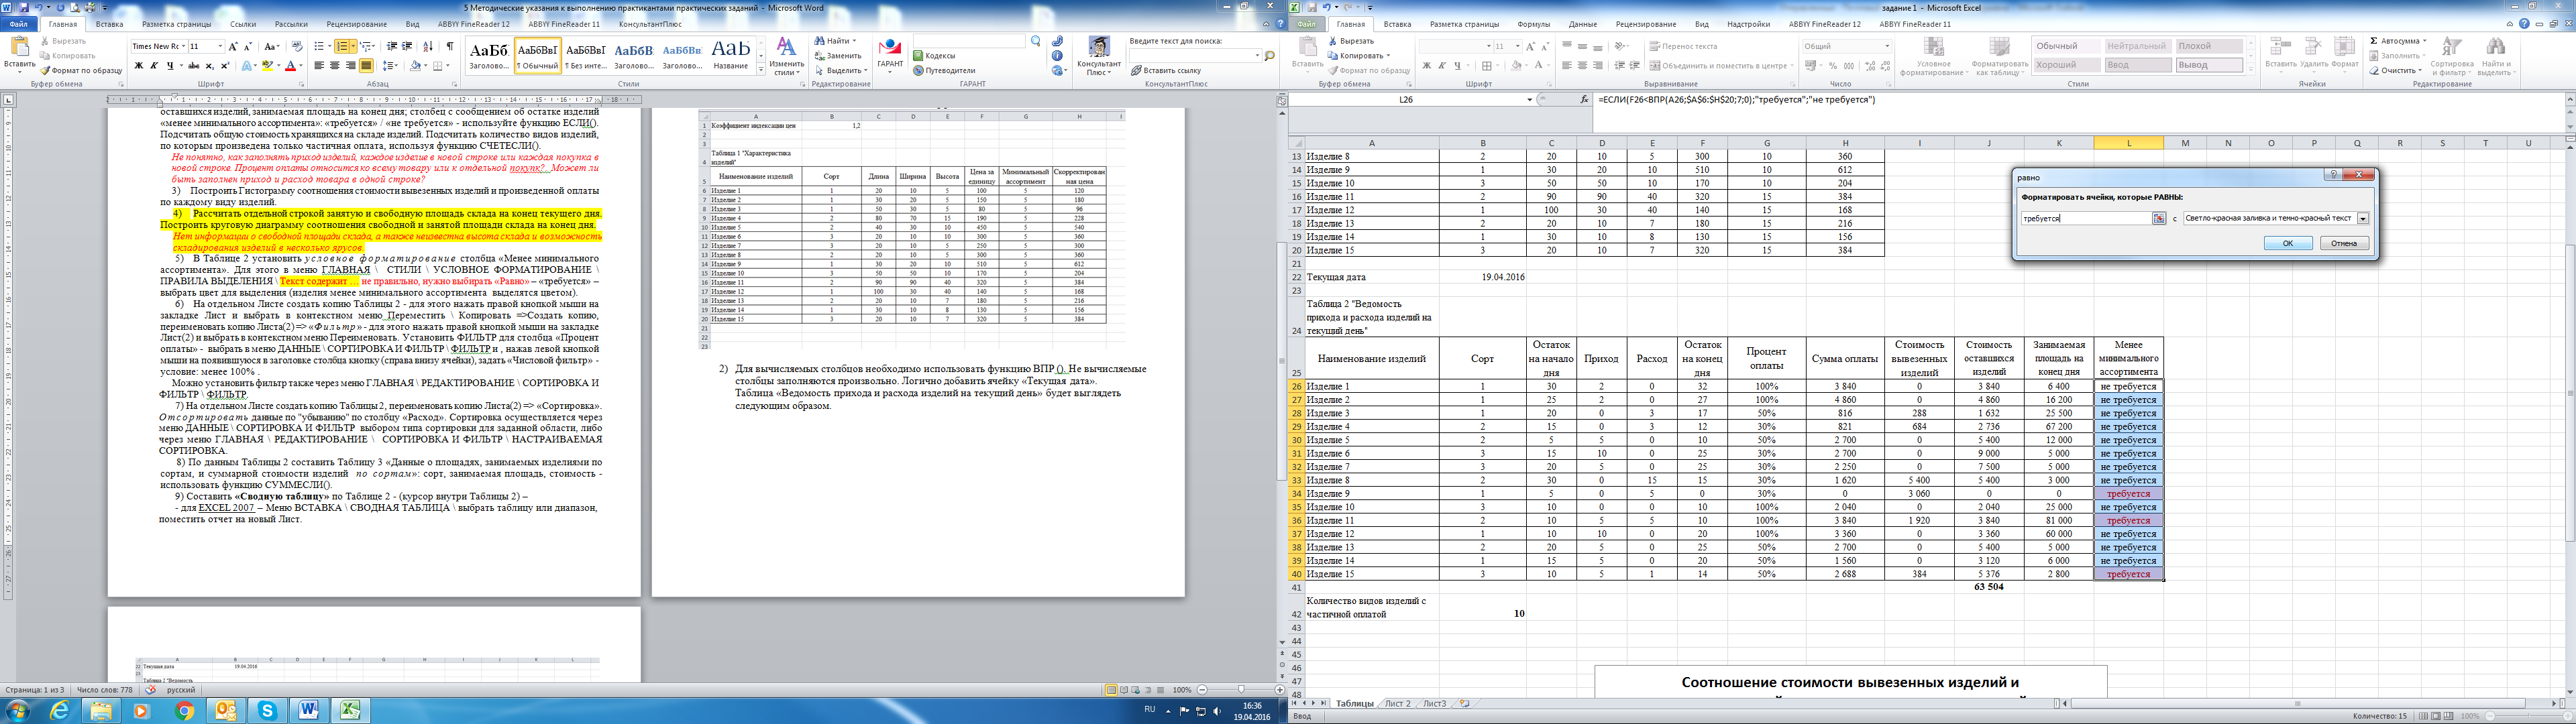Click the sort (А-Я) icon in Word's paragraph group

[x=428, y=46]
